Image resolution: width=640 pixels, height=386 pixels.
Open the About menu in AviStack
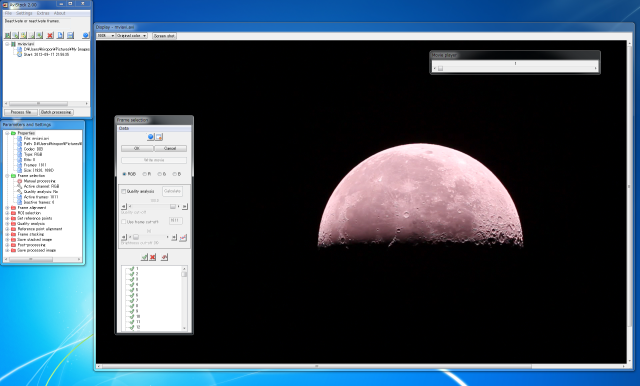60,13
